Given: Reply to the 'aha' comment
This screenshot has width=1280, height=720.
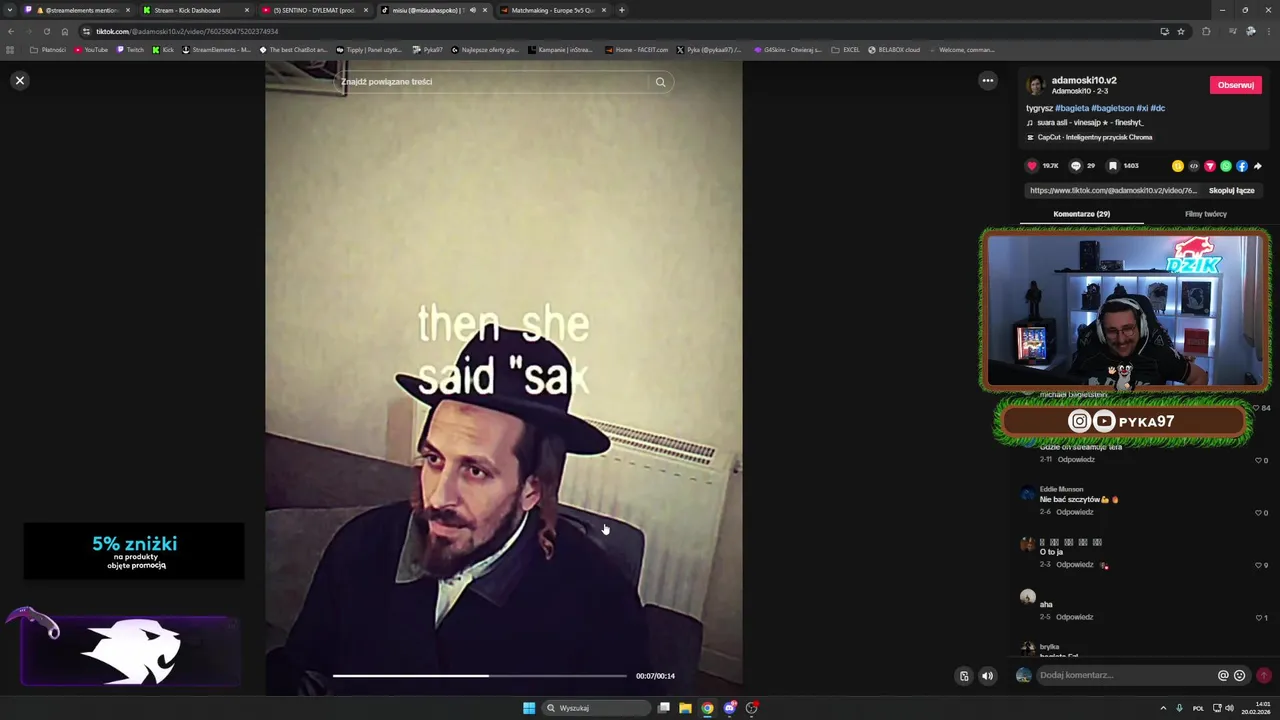Looking at the screenshot, I should tap(1075, 617).
